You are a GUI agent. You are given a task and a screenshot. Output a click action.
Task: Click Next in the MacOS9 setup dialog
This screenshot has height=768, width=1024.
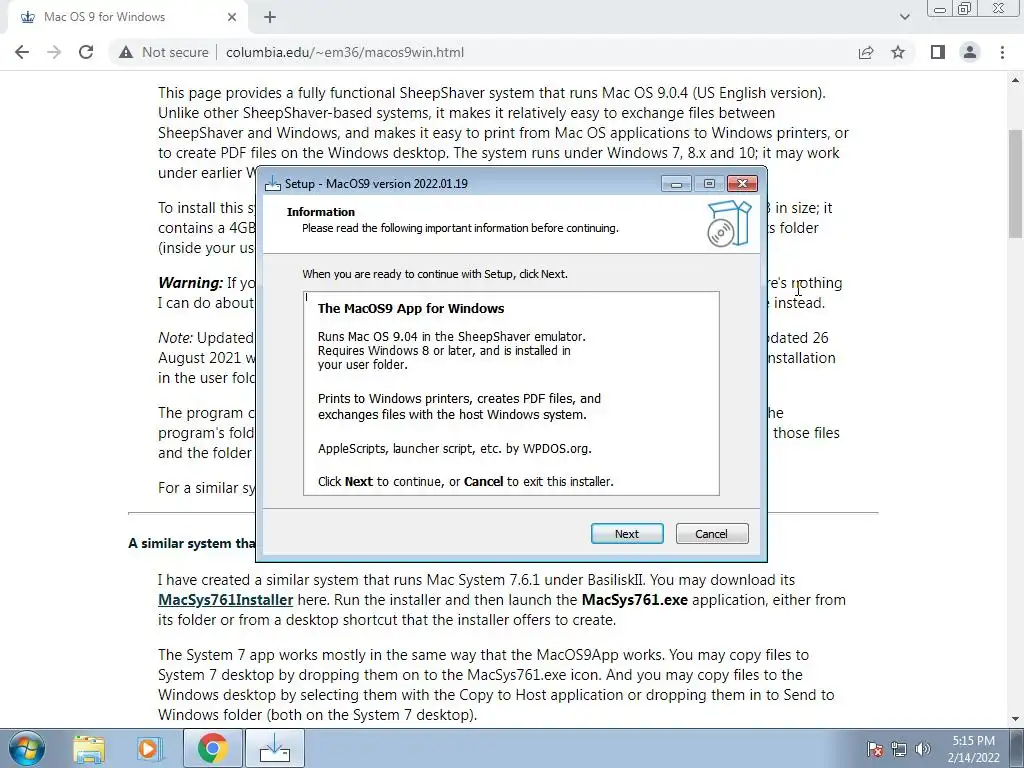tap(626, 534)
